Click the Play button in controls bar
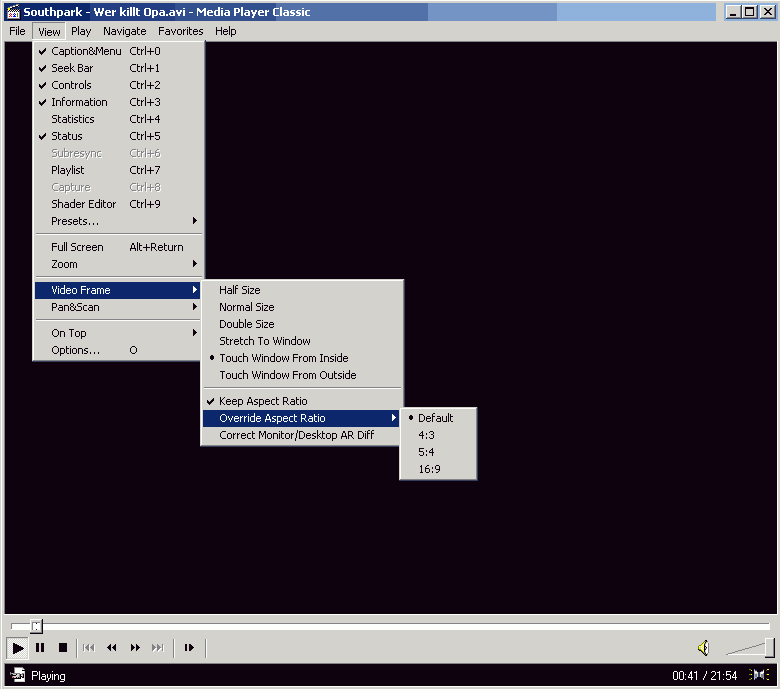The width and height of the screenshot is (780, 689). click(18, 648)
